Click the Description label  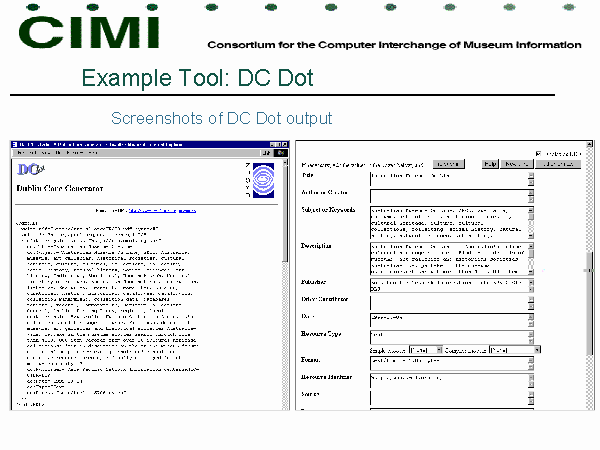pyautogui.click(x=316, y=246)
